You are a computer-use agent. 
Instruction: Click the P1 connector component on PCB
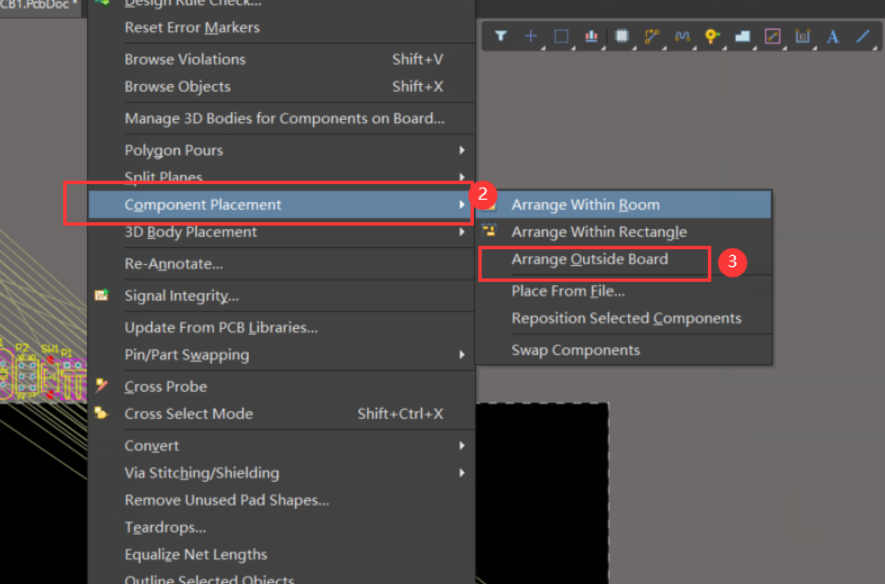click(73, 379)
